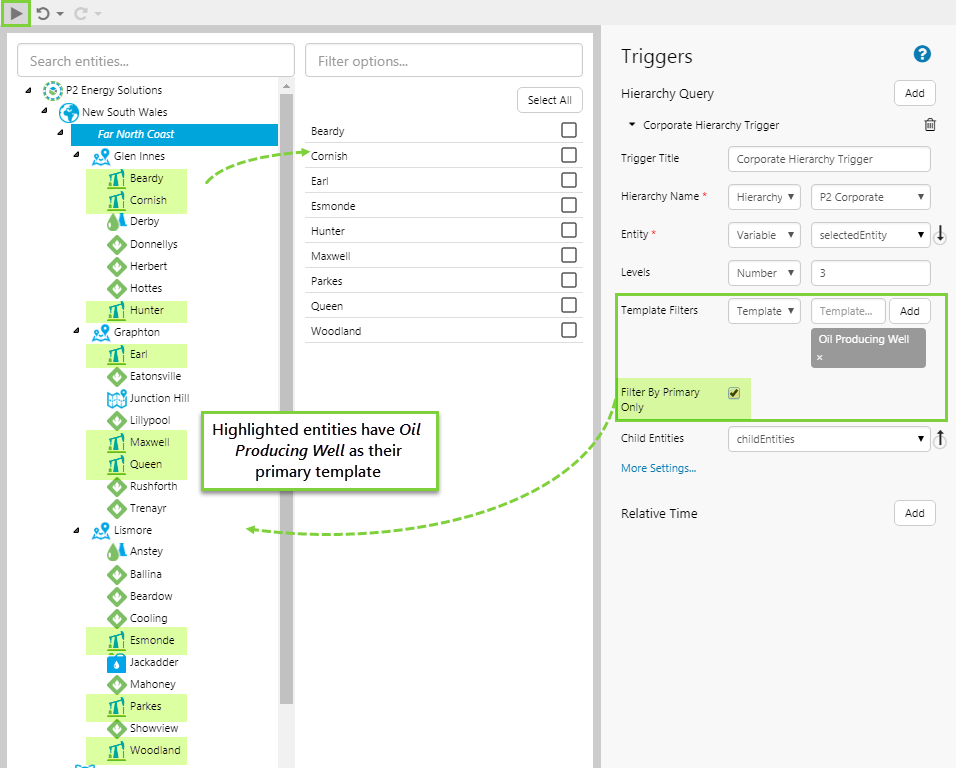Click the New South Wales globe icon
The image size is (956, 768).
(69, 112)
